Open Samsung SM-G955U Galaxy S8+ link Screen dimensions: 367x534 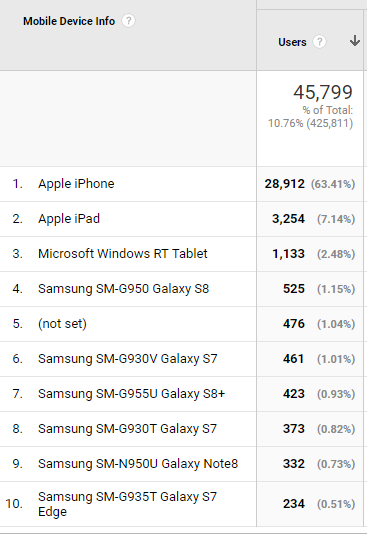click(x=131, y=394)
